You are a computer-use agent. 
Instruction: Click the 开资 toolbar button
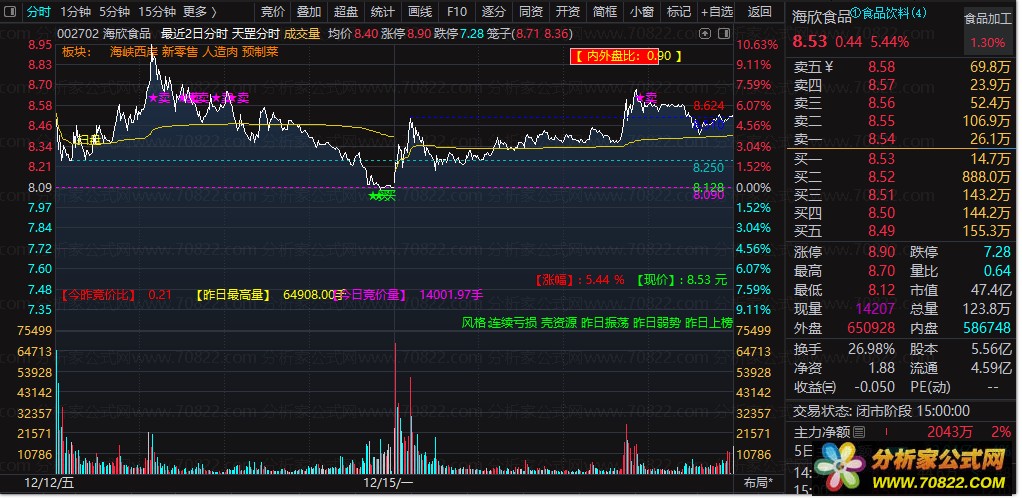568,12
